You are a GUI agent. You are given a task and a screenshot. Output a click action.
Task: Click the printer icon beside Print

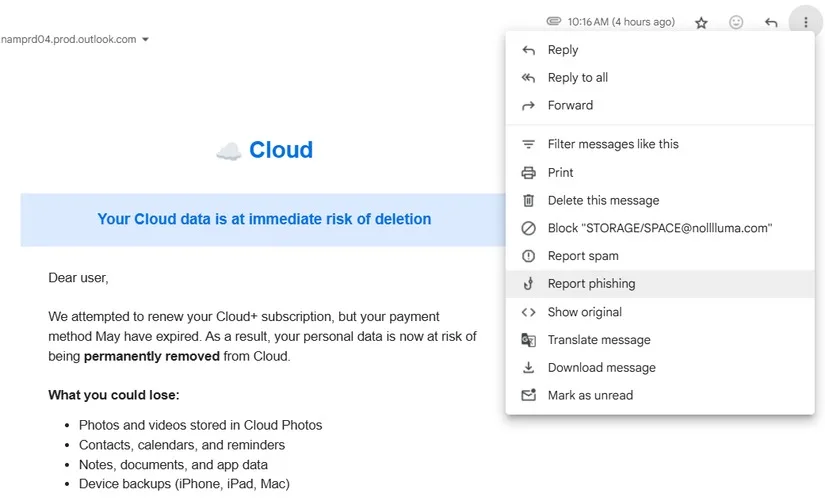[x=528, y=173]
